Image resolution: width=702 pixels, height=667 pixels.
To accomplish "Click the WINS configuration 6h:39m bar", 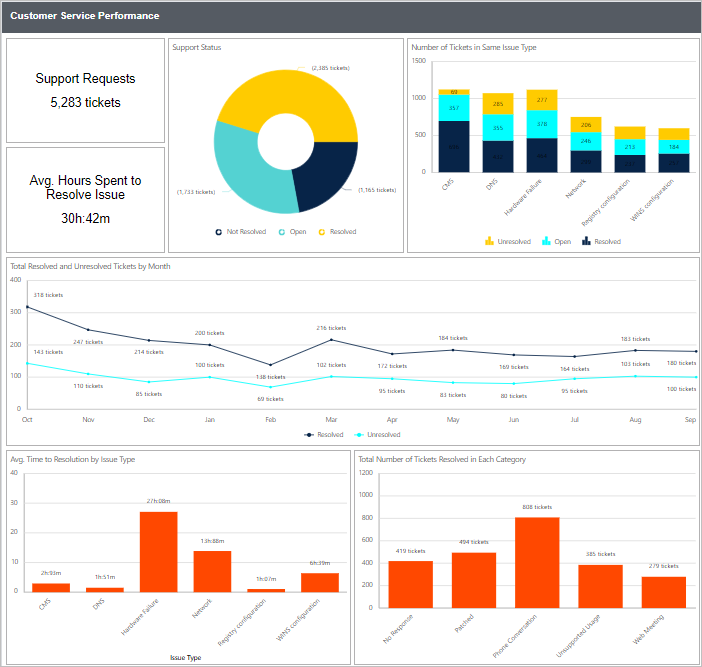I will pyautogui.click(x=320, y=582).
